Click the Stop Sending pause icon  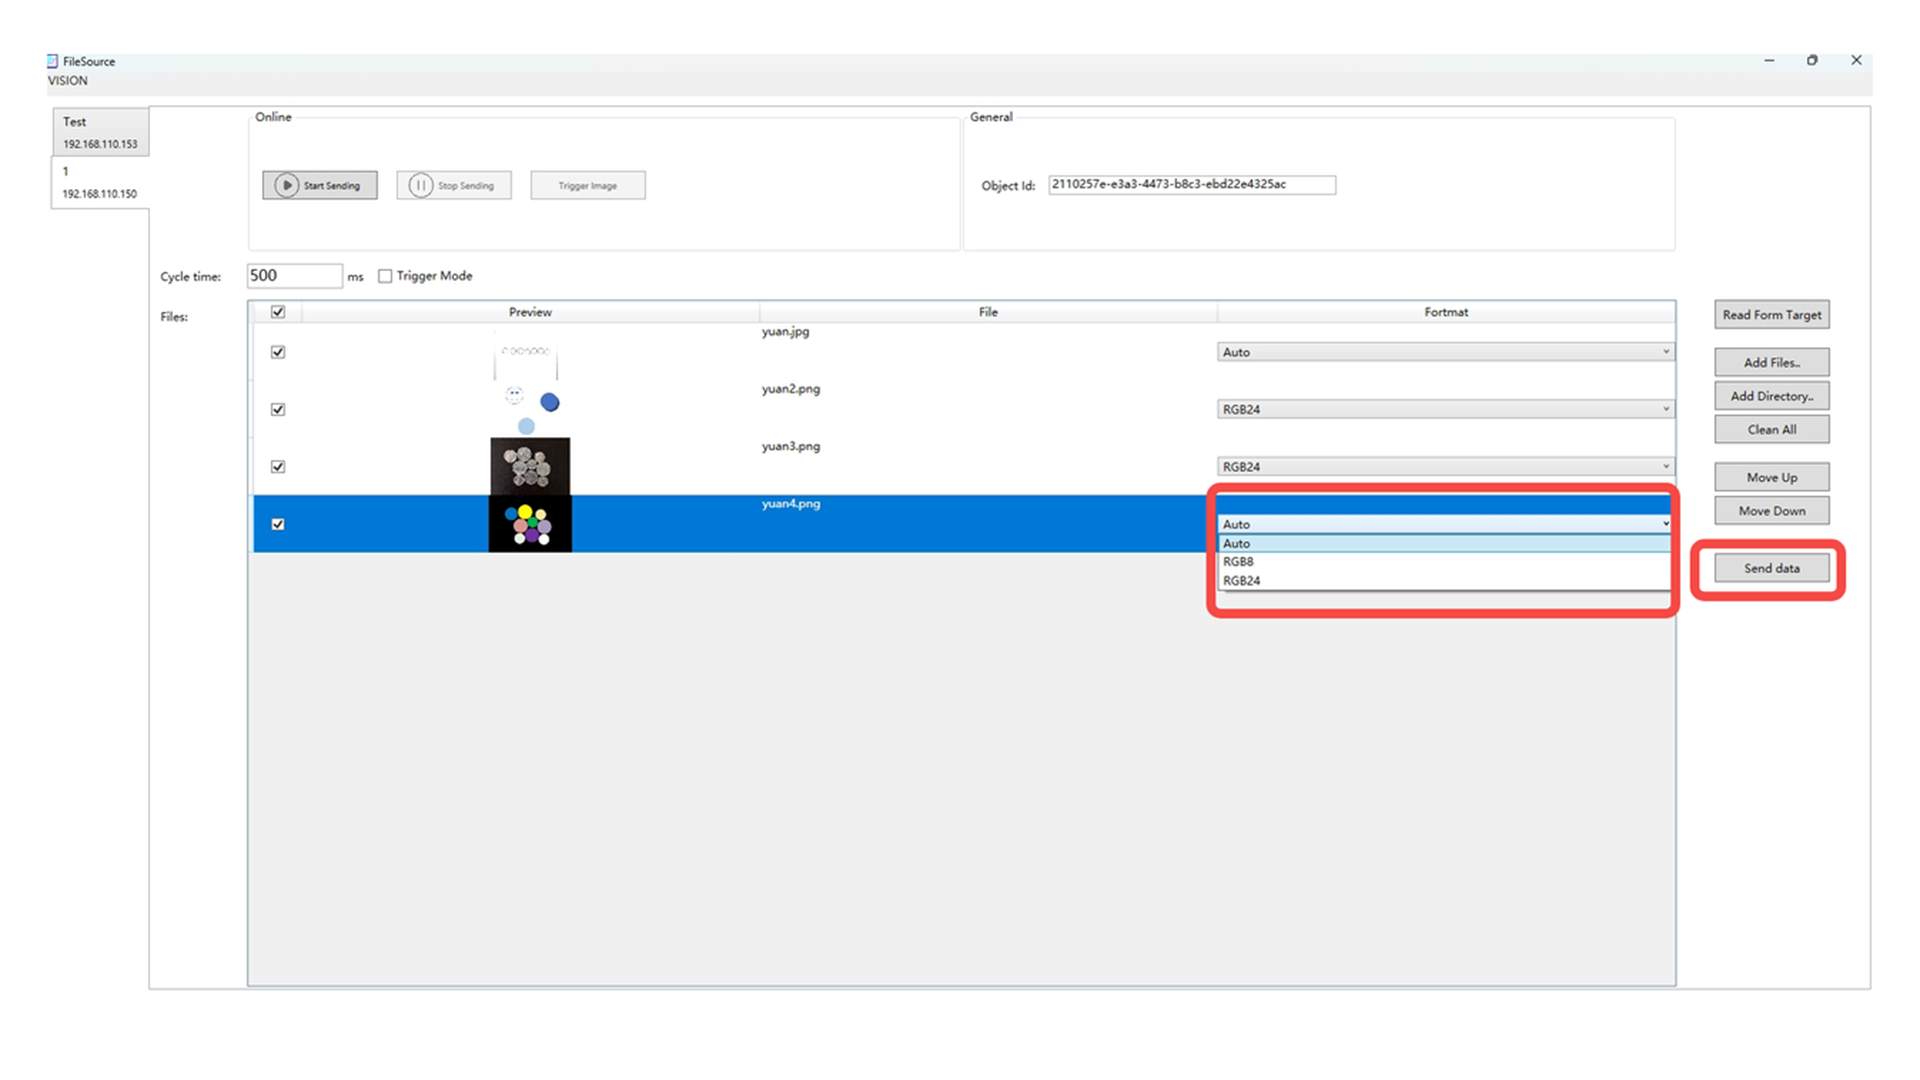coord(421,185)
